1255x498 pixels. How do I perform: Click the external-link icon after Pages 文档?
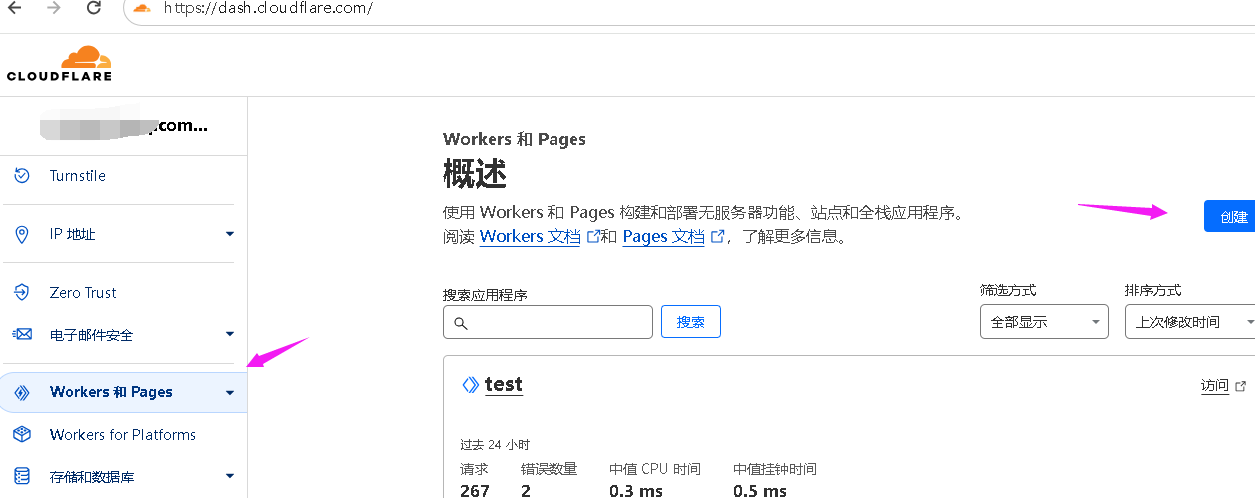pos(716,237)
